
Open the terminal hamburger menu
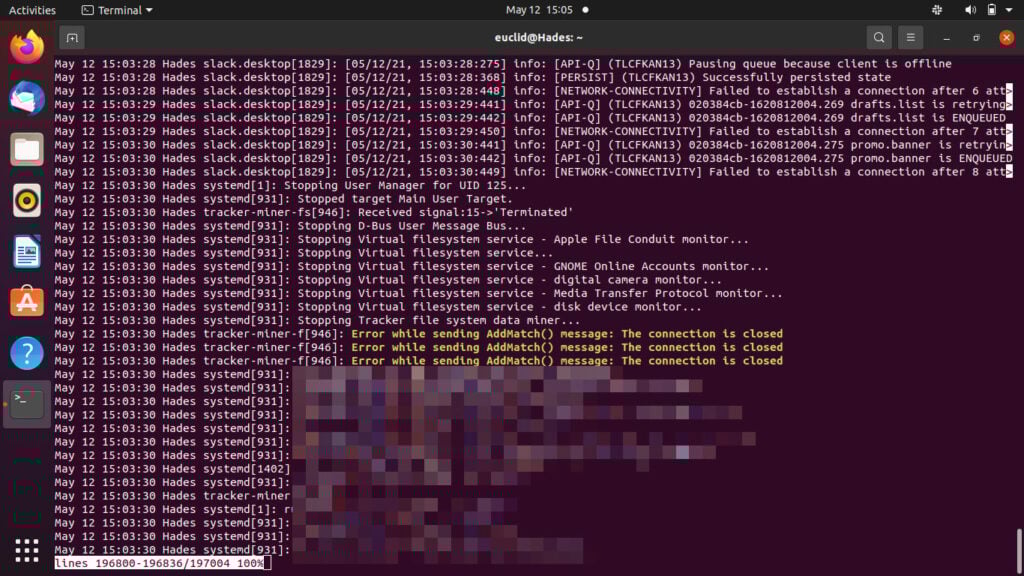[x=910, y=38]
